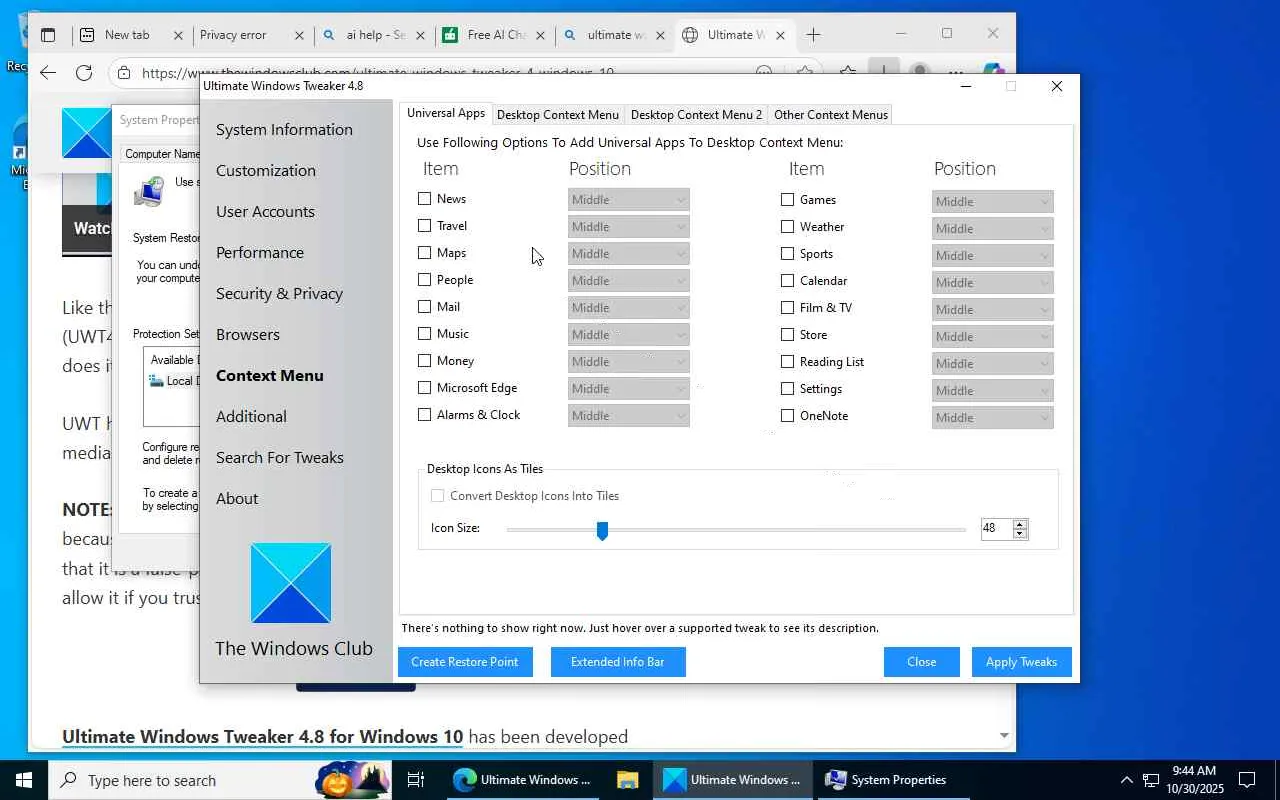
Task: Open the Desktop Context Menu tab
Action: (x=558, y=115)
